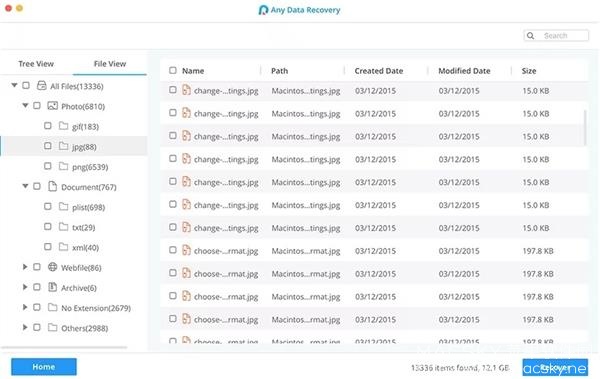Image resolution: width=600 pixels, height=379 pixels.
Task: Check the Document(767) checkbox
Action: coord(37,186)
